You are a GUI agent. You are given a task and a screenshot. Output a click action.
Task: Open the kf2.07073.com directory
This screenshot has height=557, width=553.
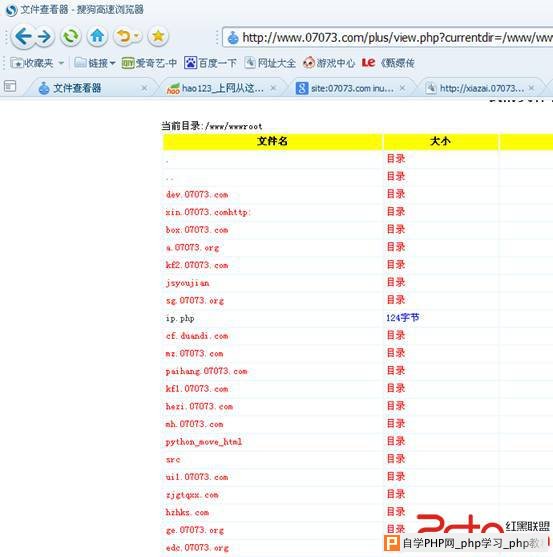coord(197,265)
